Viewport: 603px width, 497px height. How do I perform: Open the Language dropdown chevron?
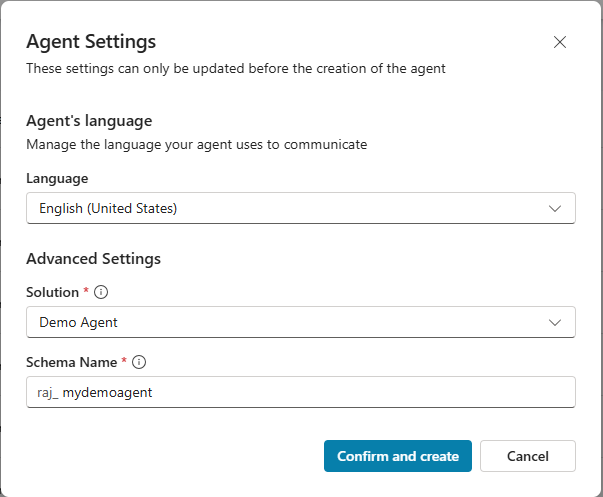(x=556, y=208)
